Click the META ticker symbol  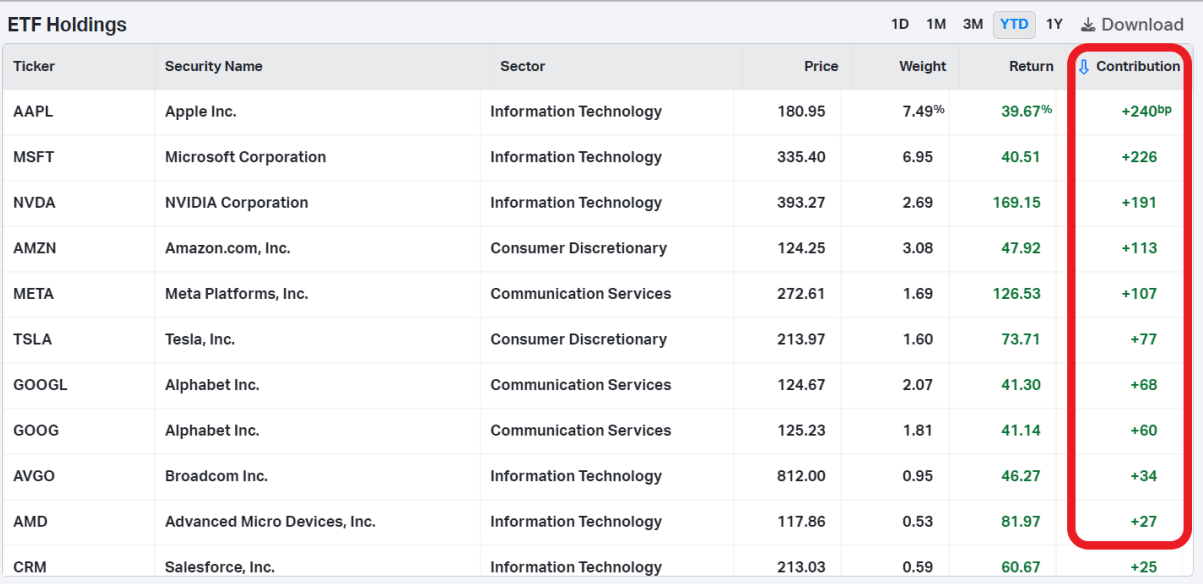33,294
